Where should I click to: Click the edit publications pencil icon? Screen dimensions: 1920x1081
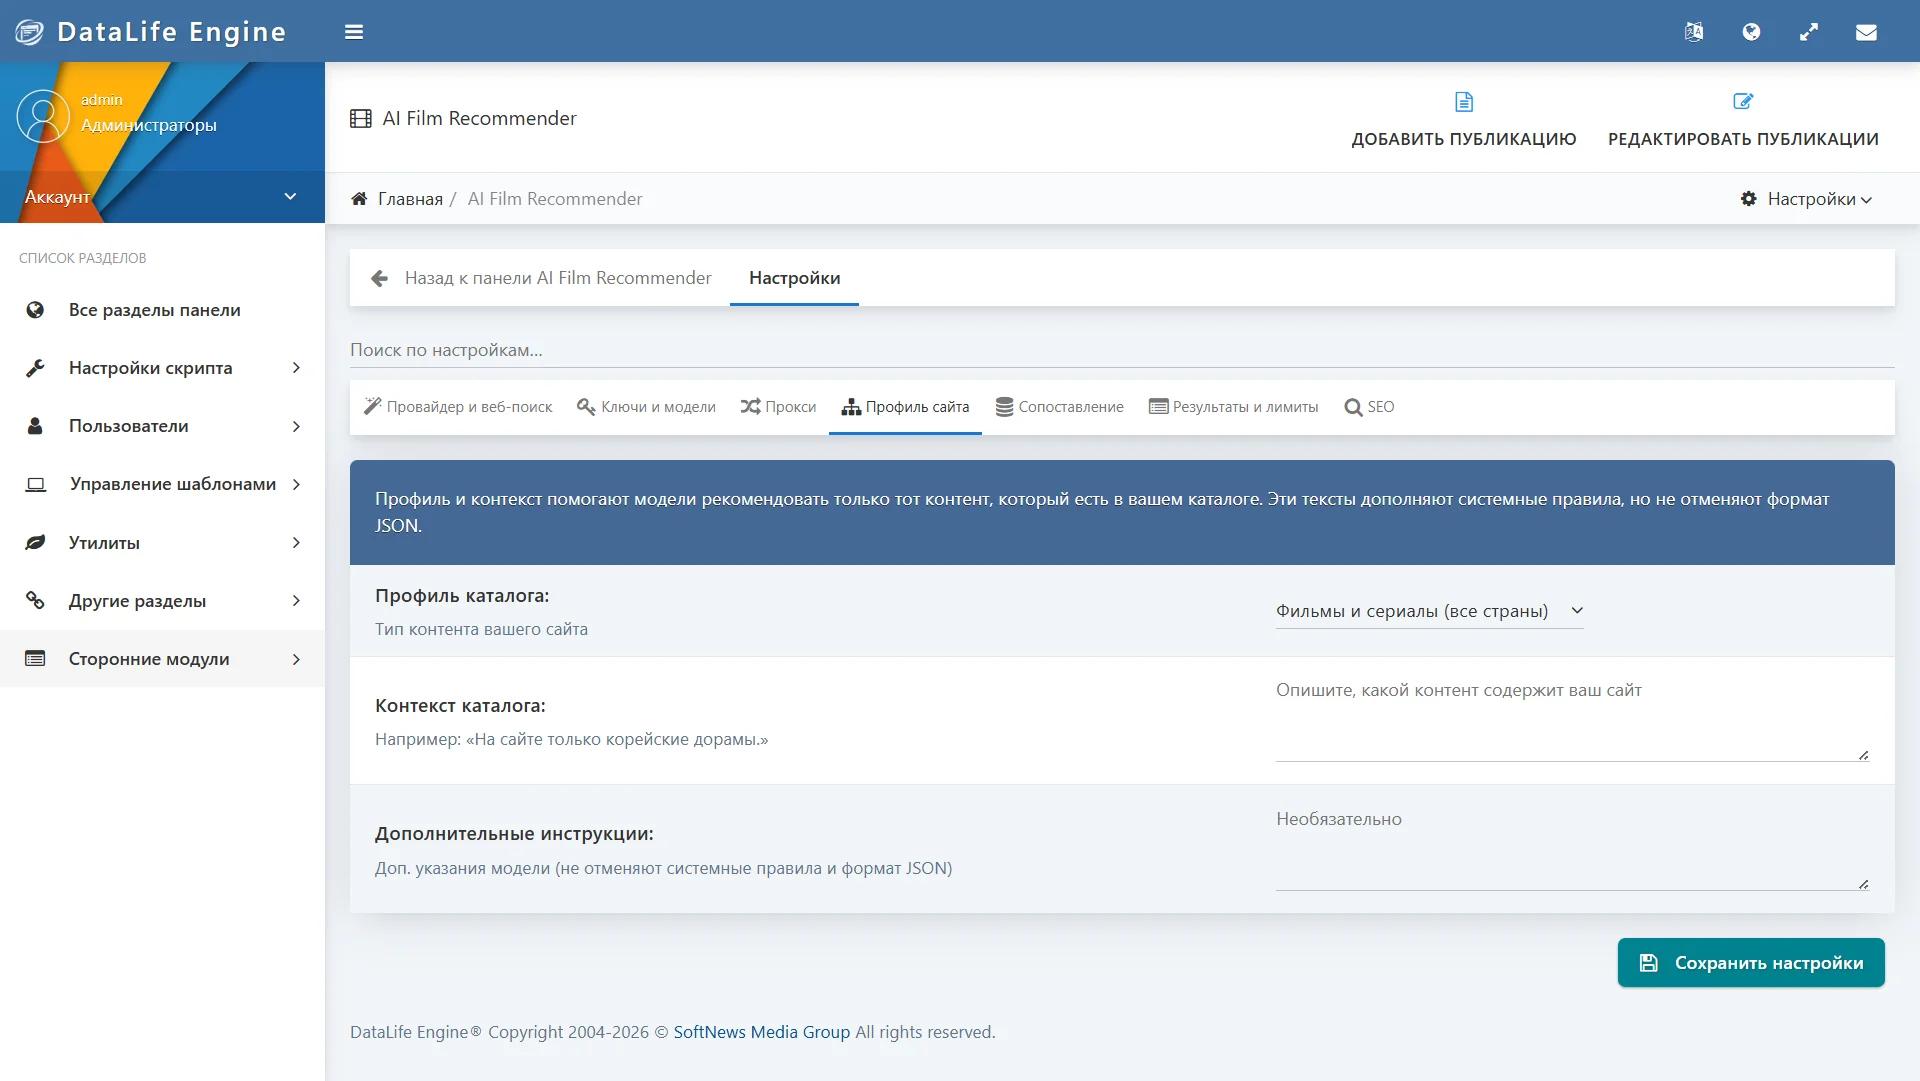1743,102
